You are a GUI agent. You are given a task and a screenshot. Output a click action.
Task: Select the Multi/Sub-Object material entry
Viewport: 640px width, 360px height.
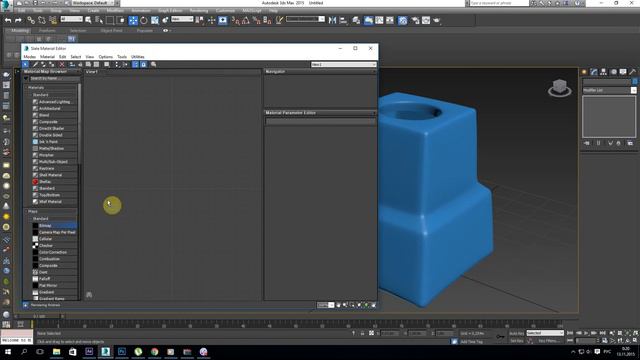pos(55,162)
